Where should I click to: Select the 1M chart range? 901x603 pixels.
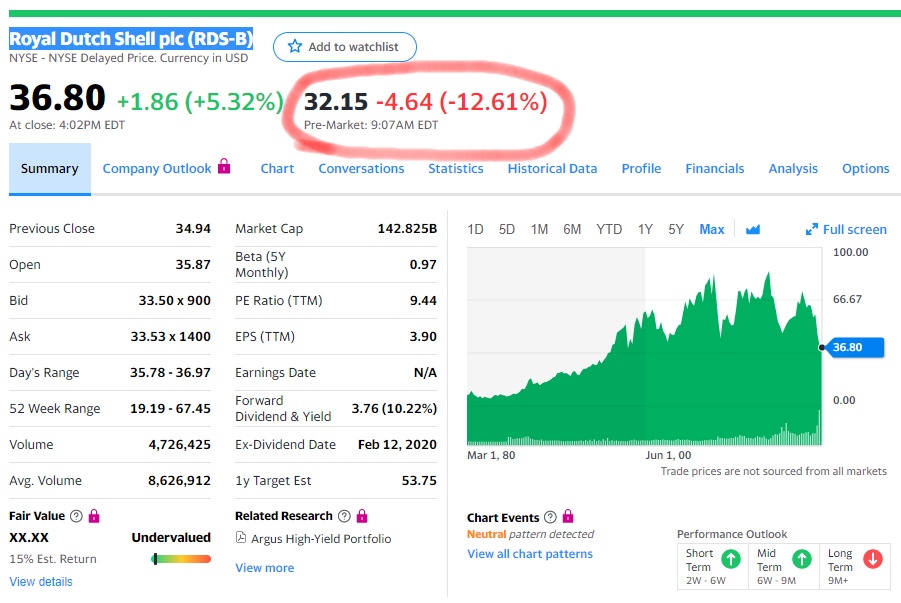tap(540, 229)
